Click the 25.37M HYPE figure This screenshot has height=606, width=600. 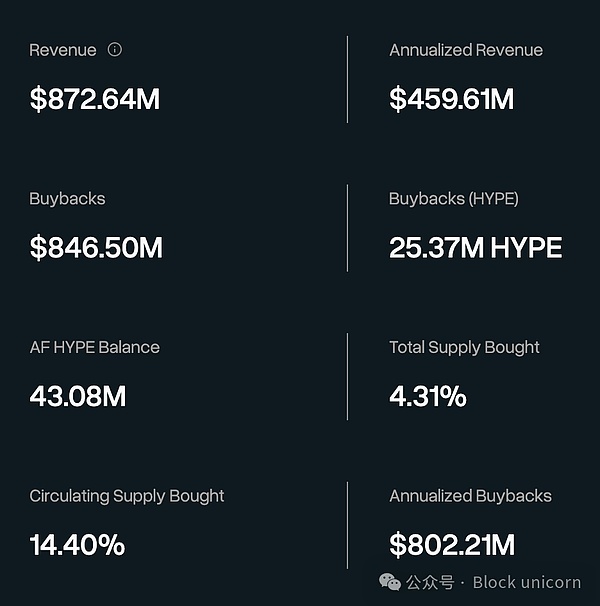pyautogui.click(x=475, y=248)
